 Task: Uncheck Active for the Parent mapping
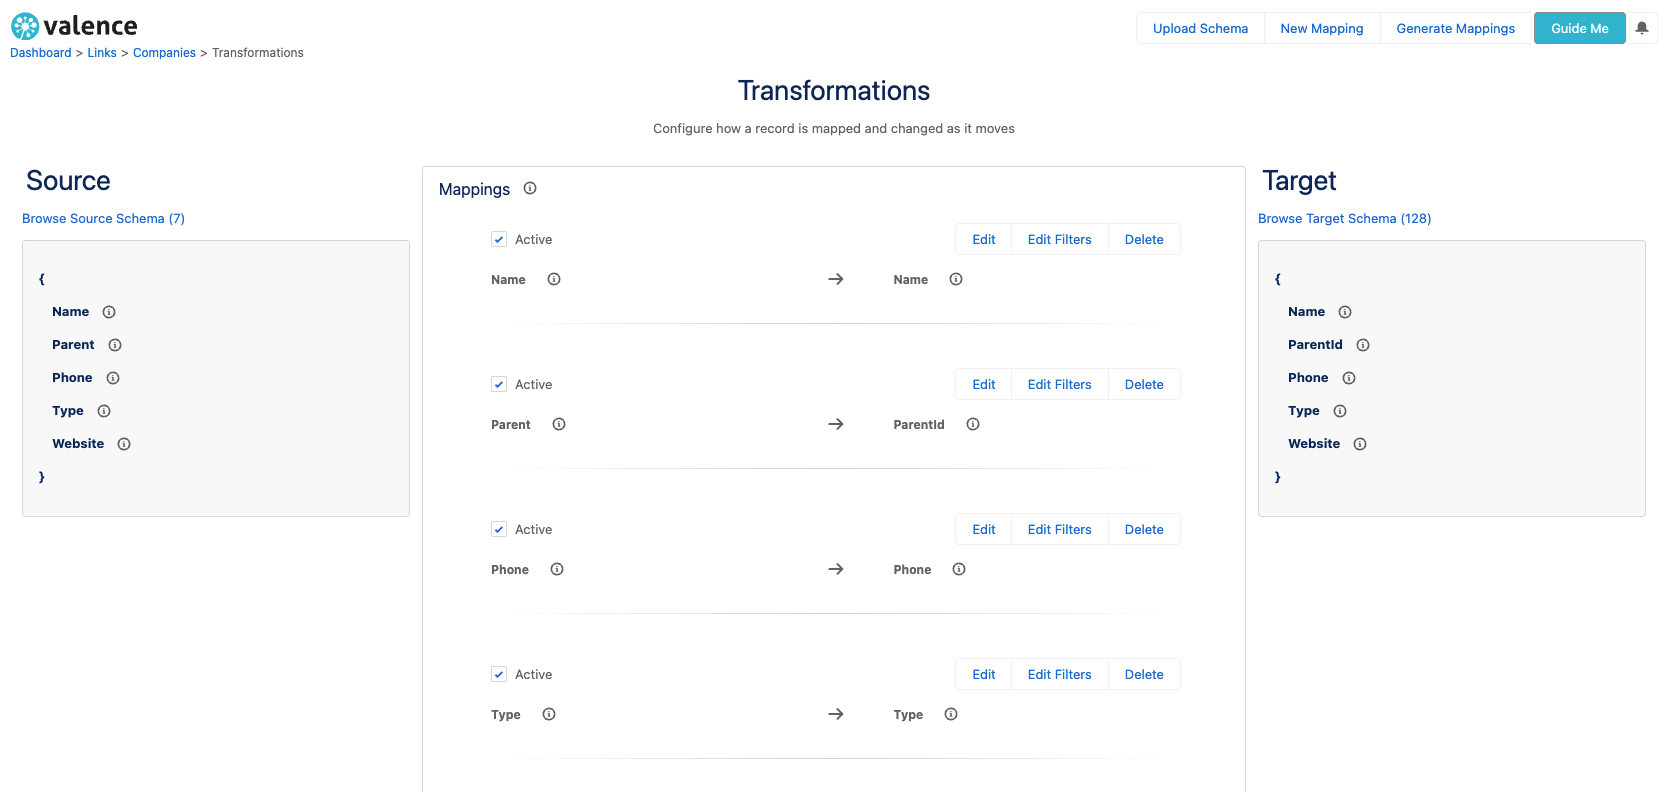coord(499,384)
